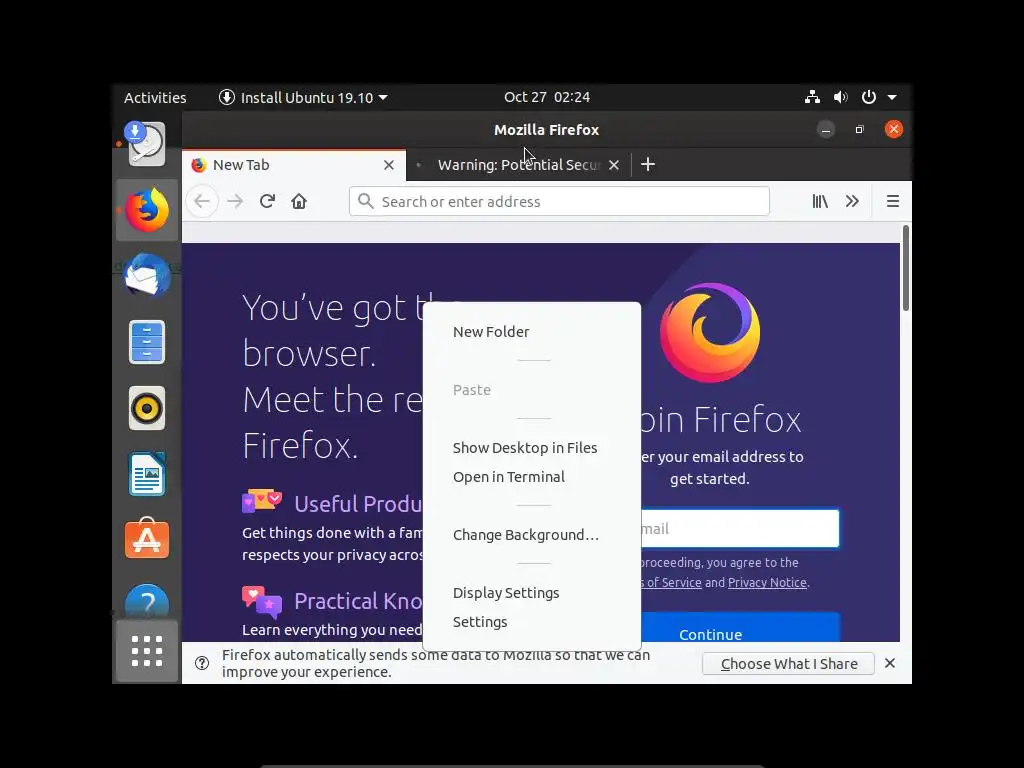Image resolution: width=1024 pixels, height=768 pixels.
Task: Open the Ubuntu installer dock icon
Action: [x=146, y=143]
